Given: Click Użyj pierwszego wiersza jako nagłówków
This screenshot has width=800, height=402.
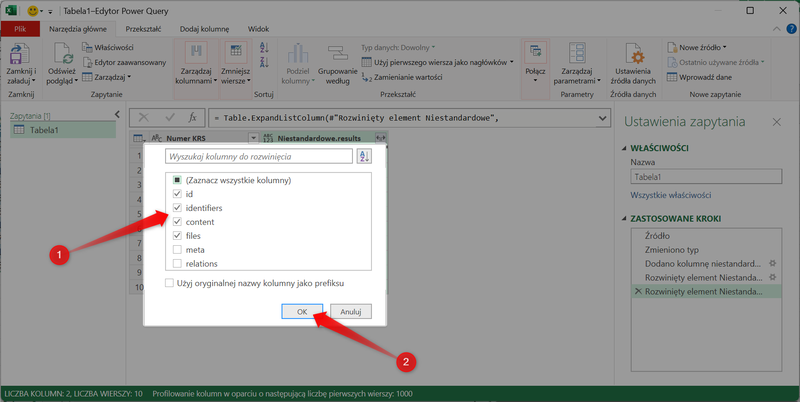Looking at the screenshot, I should [x=437, y=62].
